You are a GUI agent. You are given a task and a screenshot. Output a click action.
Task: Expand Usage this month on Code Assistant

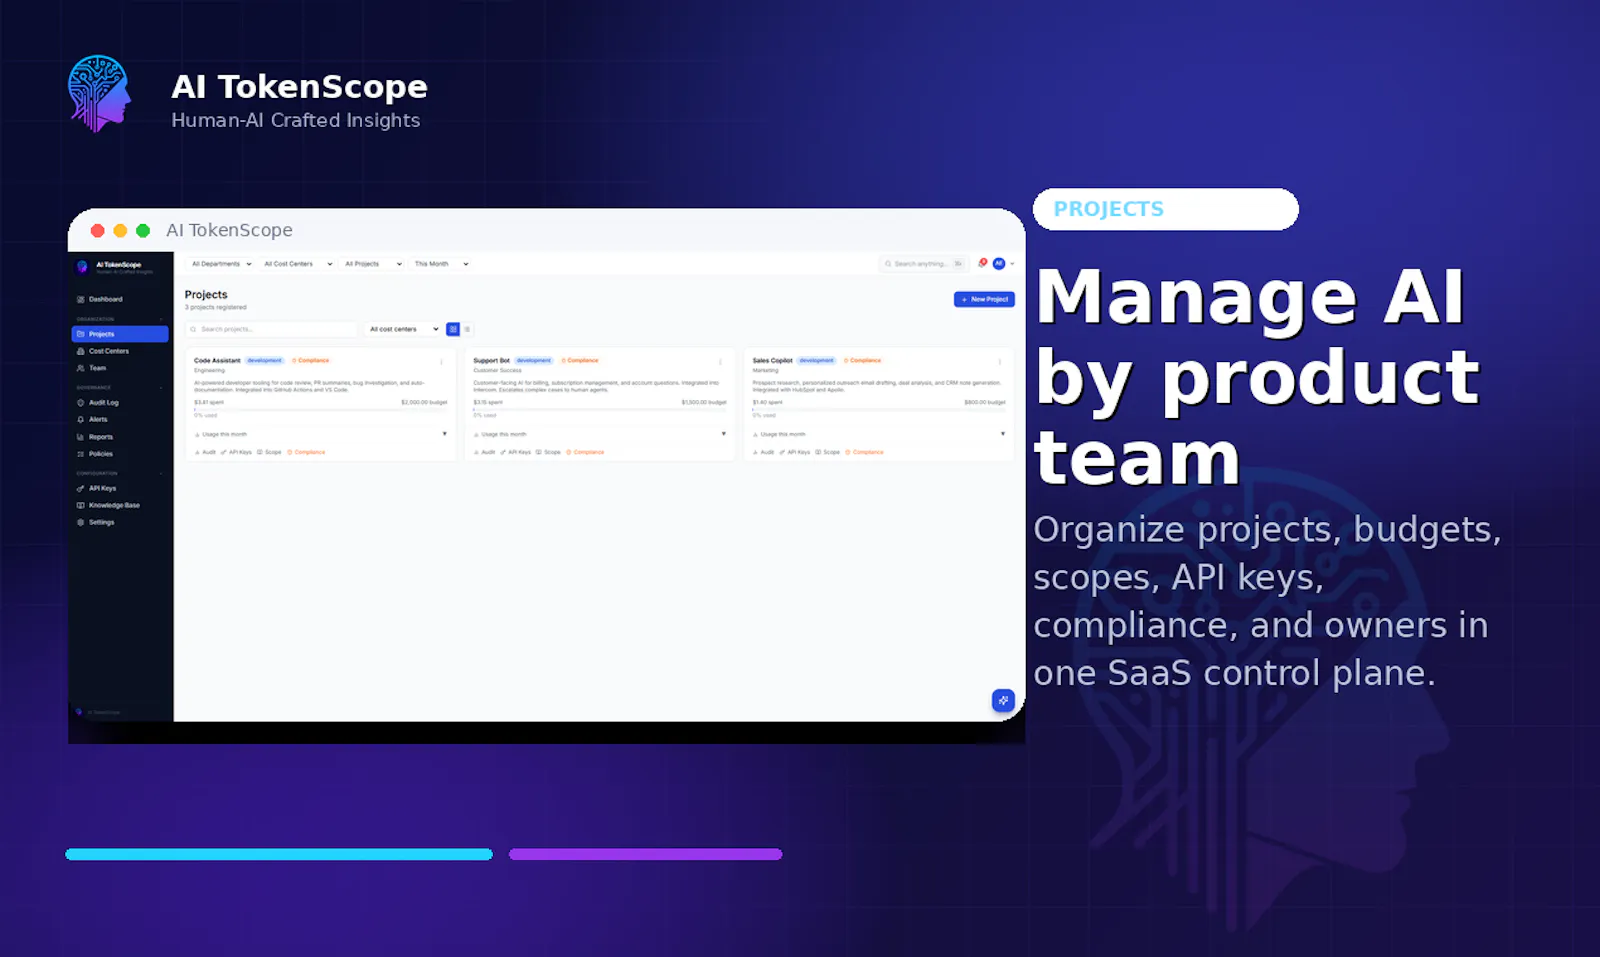click(x=320, y=434)
